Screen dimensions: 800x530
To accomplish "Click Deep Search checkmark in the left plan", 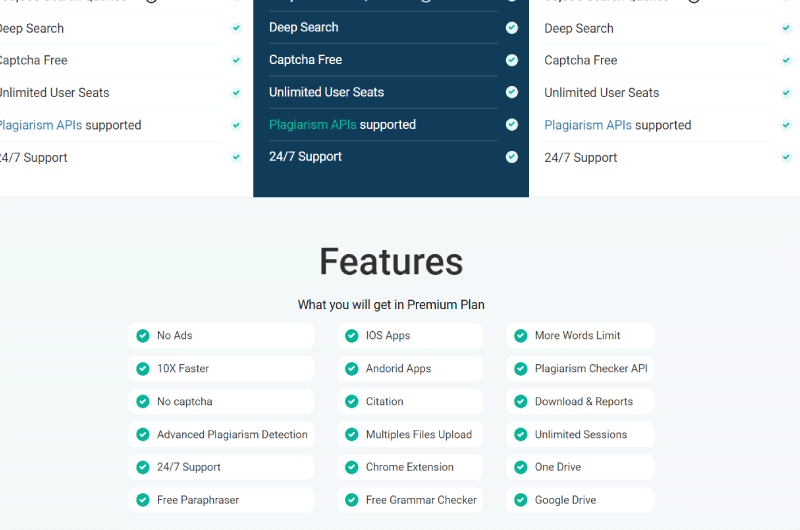I will click(x=236, y=28).
